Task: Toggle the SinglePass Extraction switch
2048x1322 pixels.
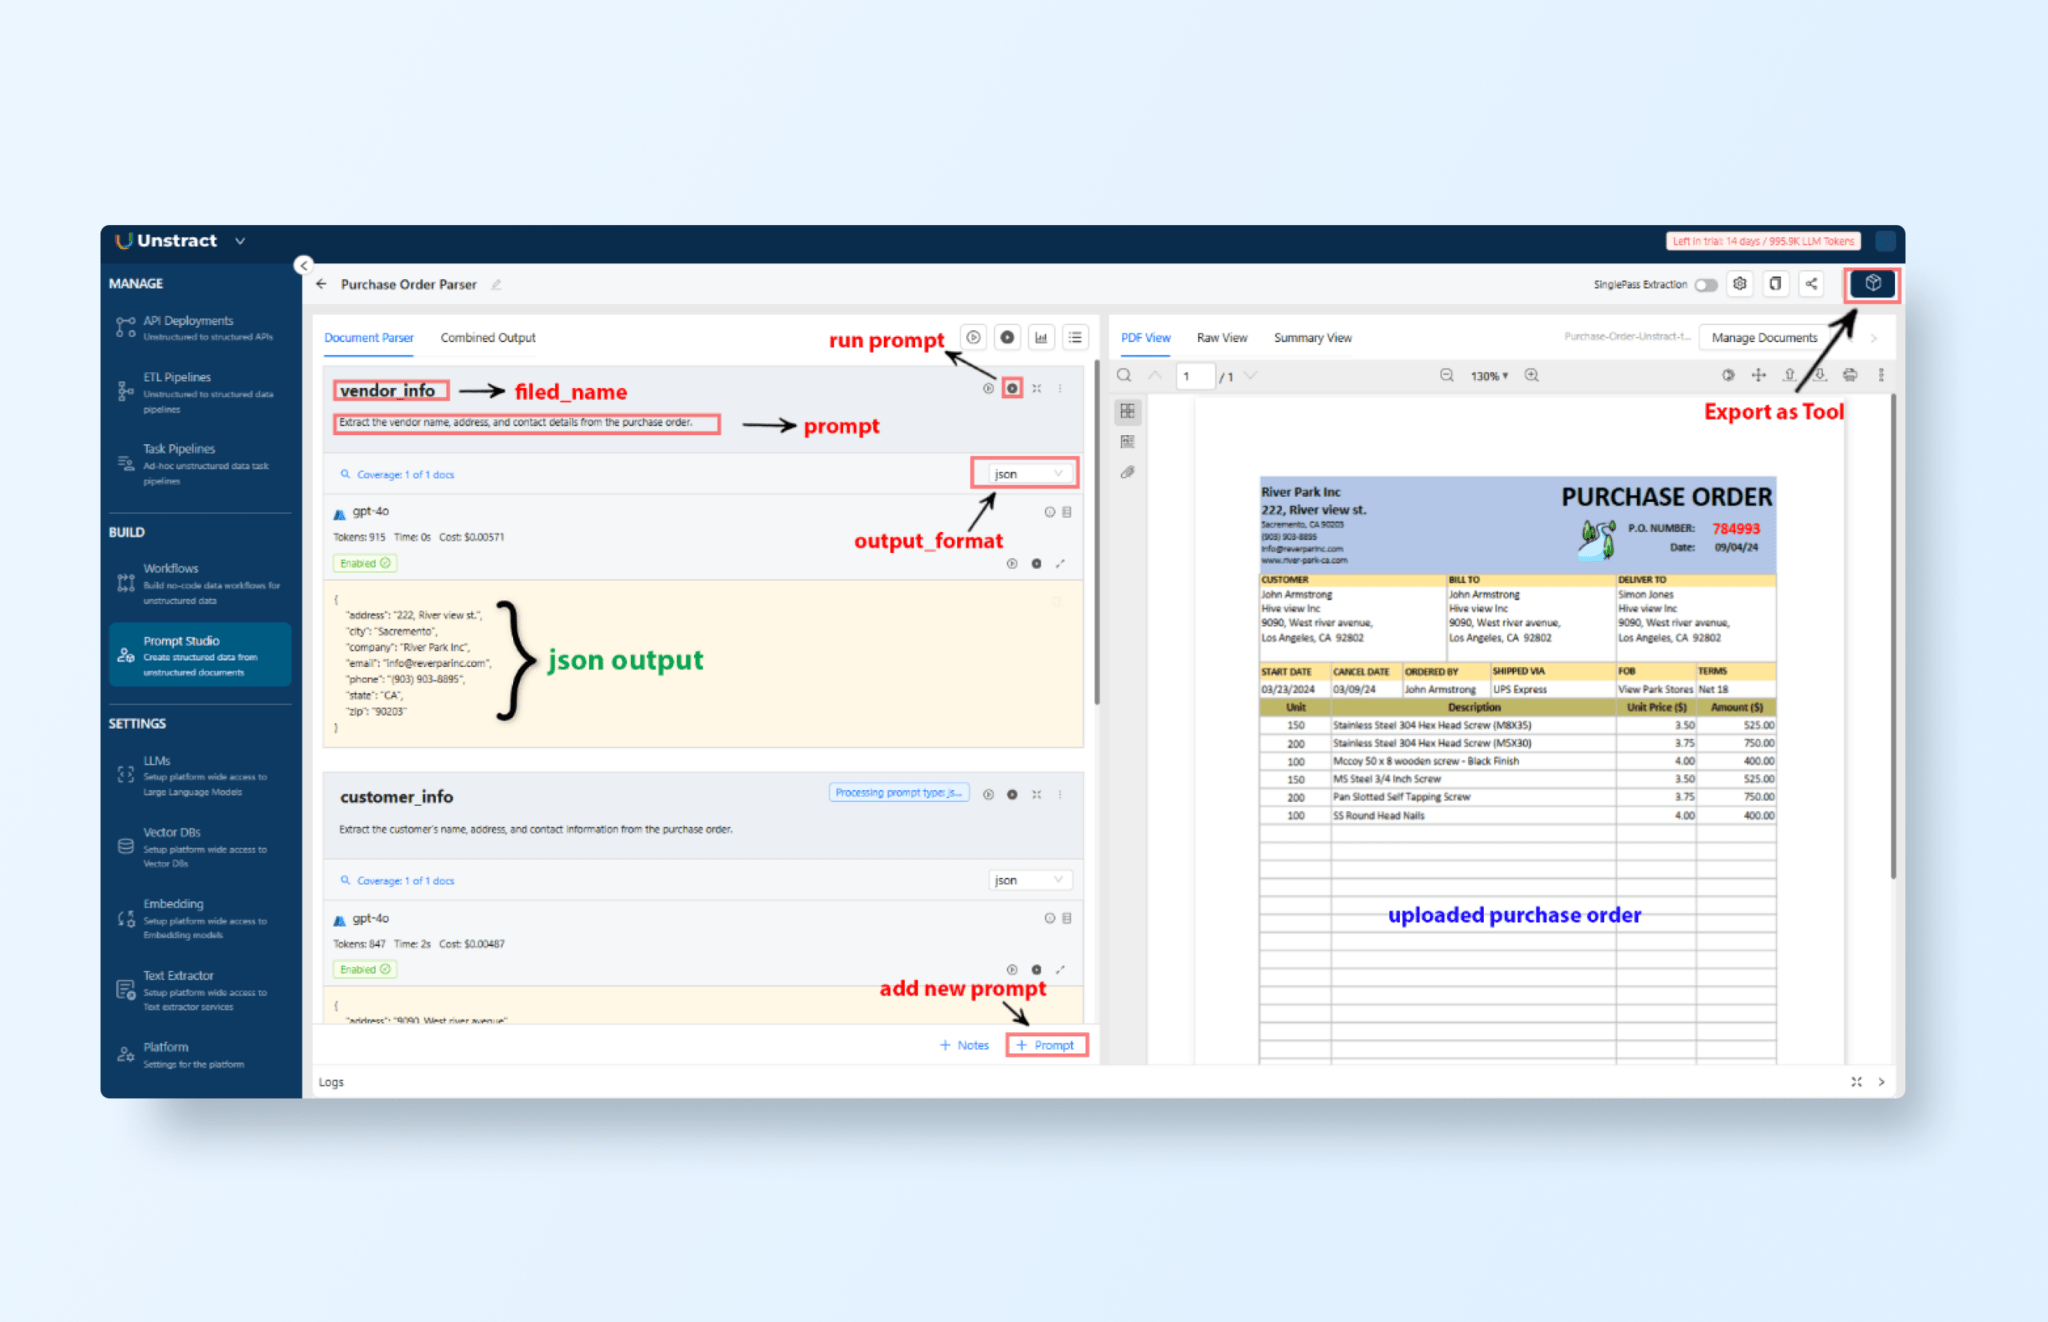Action: click(x=1706, y=284)
